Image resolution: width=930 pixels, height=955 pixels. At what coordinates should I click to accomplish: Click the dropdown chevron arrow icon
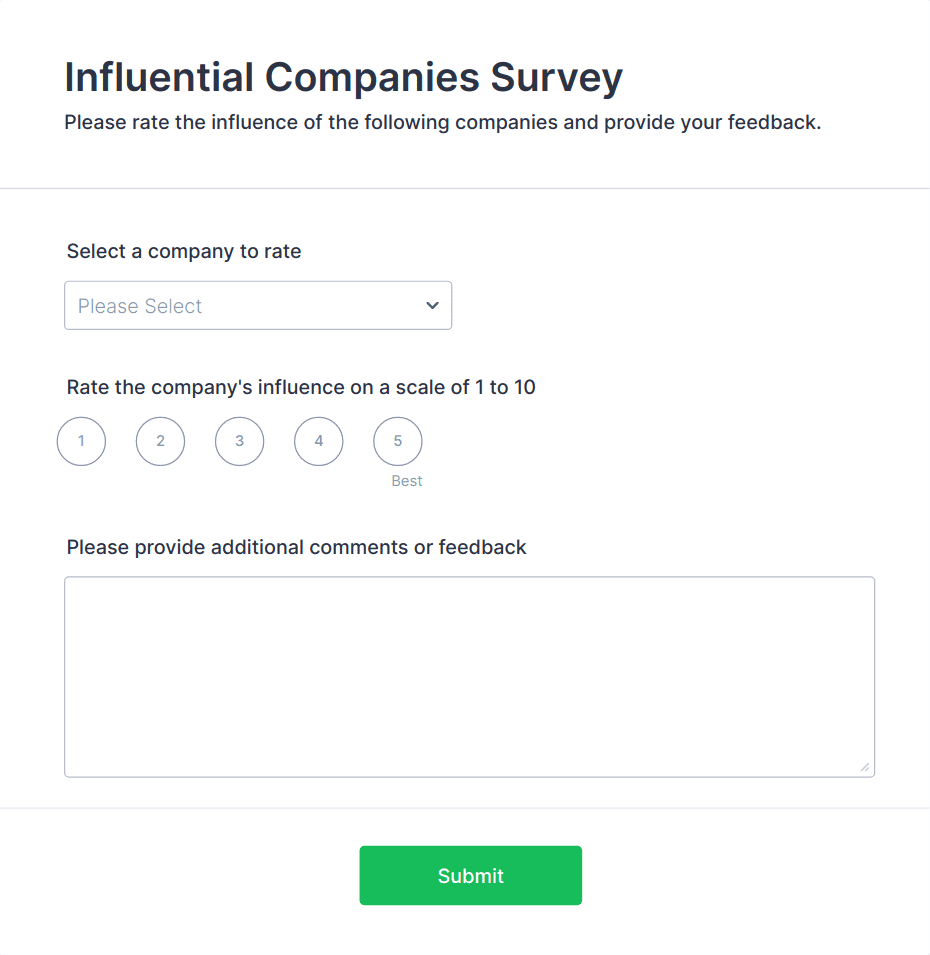[x=432, y=306]
